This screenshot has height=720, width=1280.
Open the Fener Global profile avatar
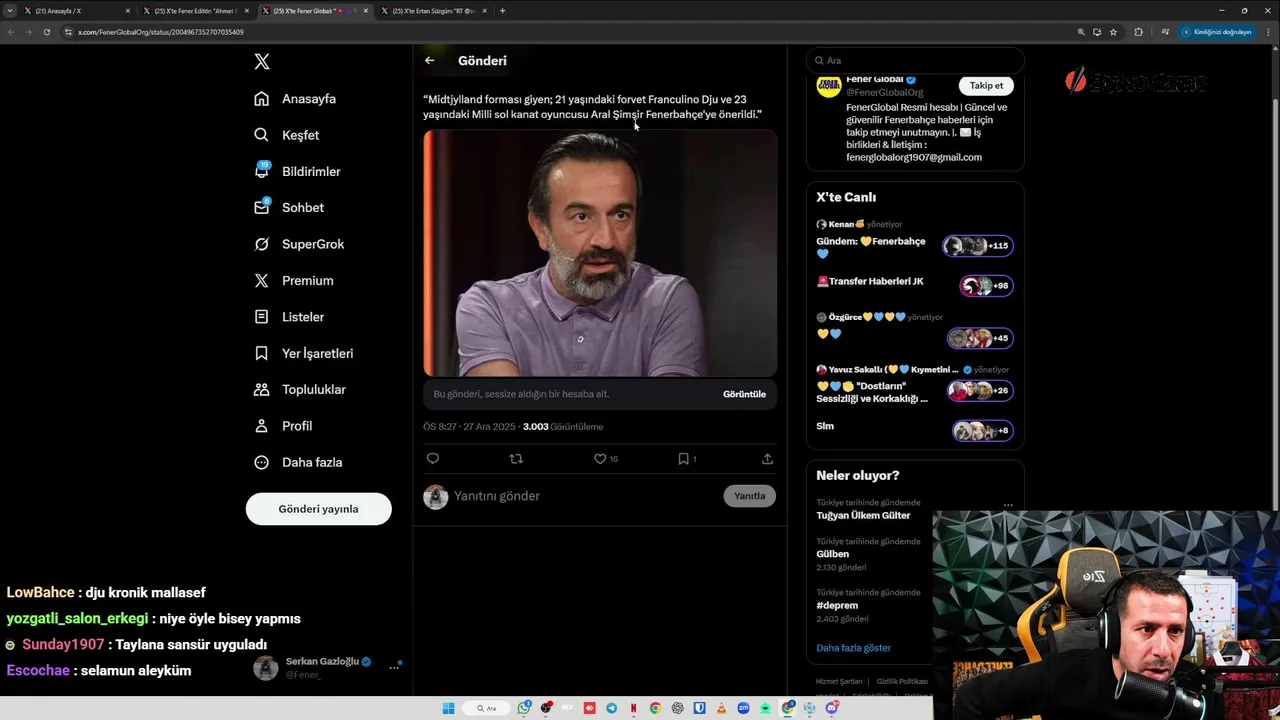point(829,86)
